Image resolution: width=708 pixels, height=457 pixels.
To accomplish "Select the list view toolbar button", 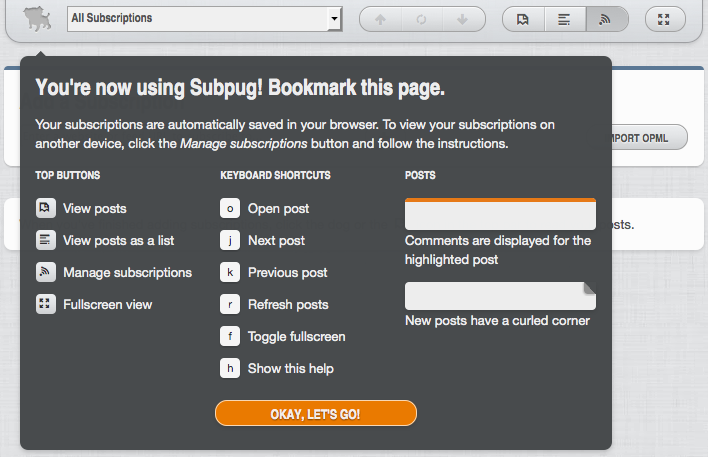I will (x=564, y=19).
